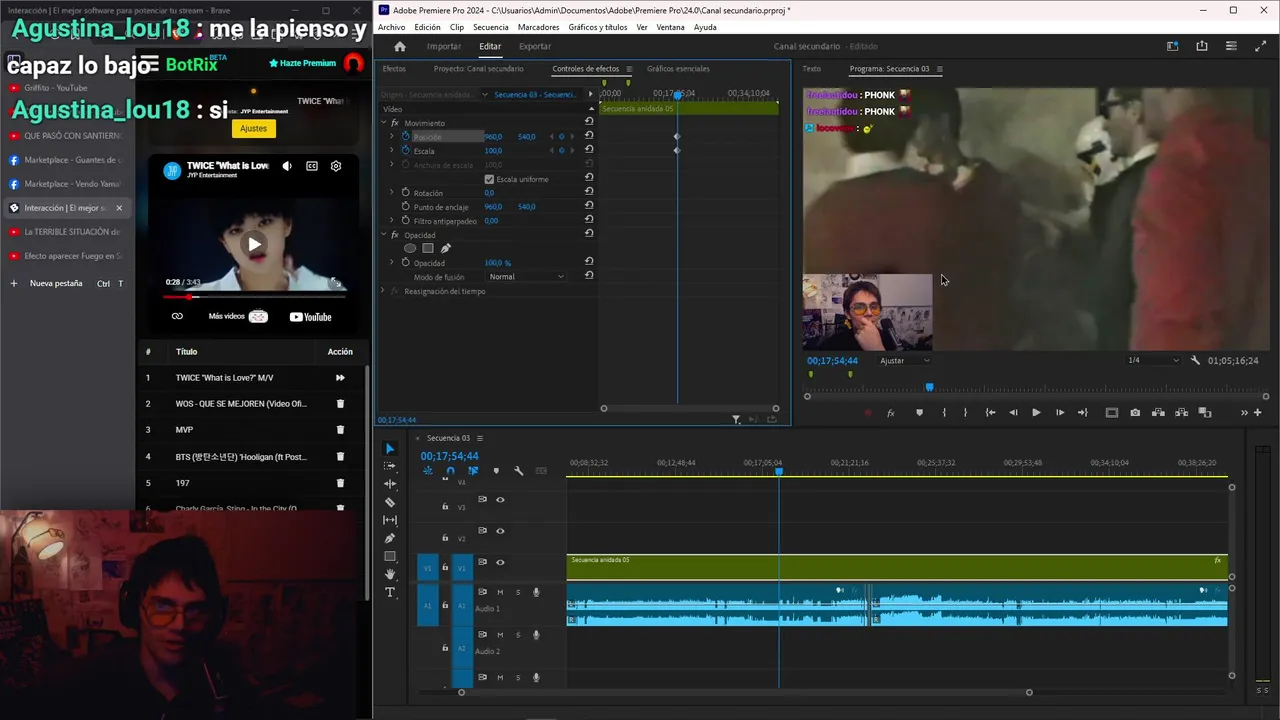Open the button editor plus icon

pyautogui.click(x=1258, y=413)
